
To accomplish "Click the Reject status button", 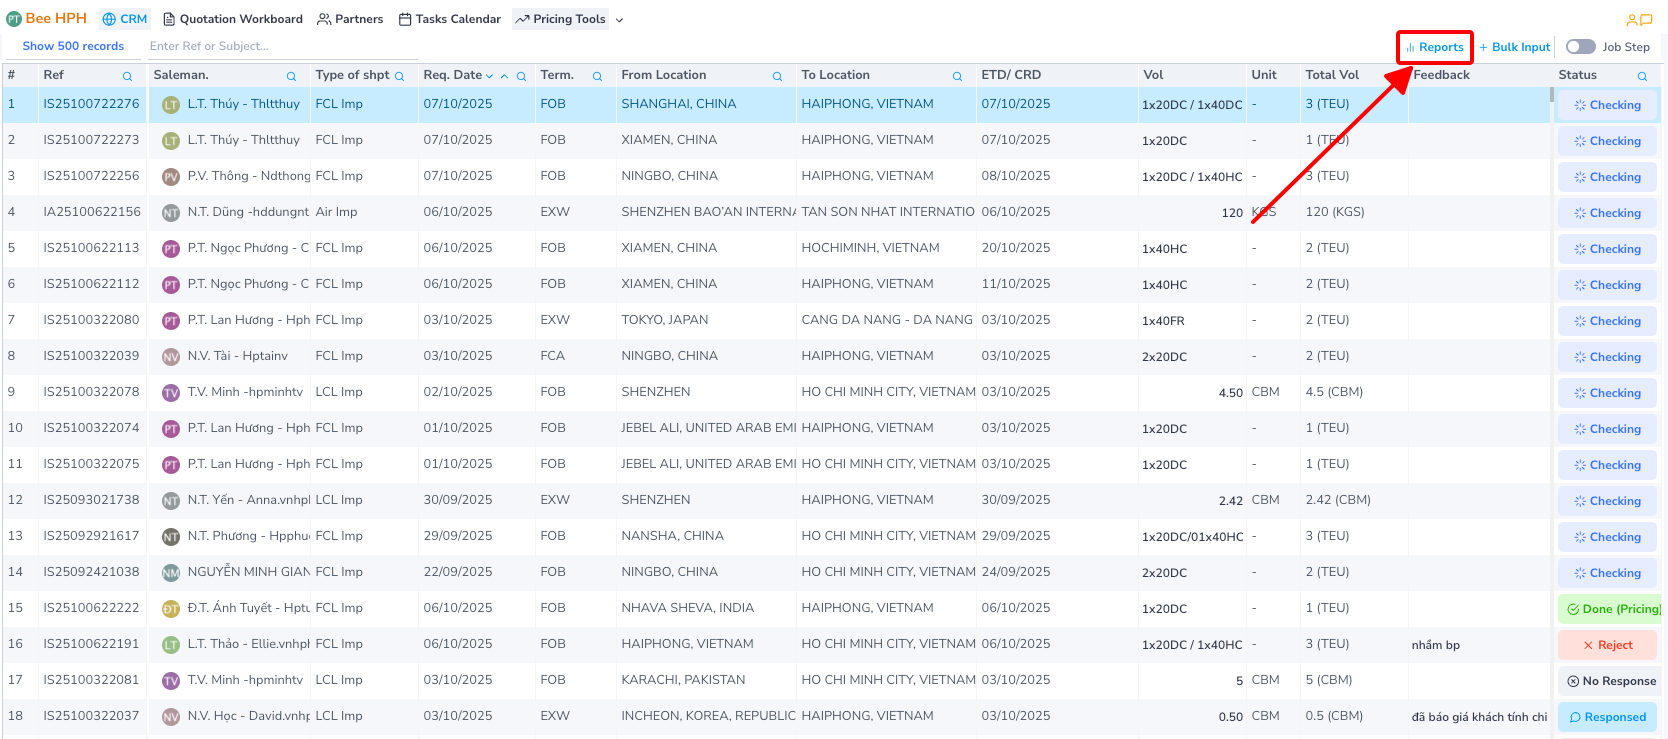I will 1607,645.
